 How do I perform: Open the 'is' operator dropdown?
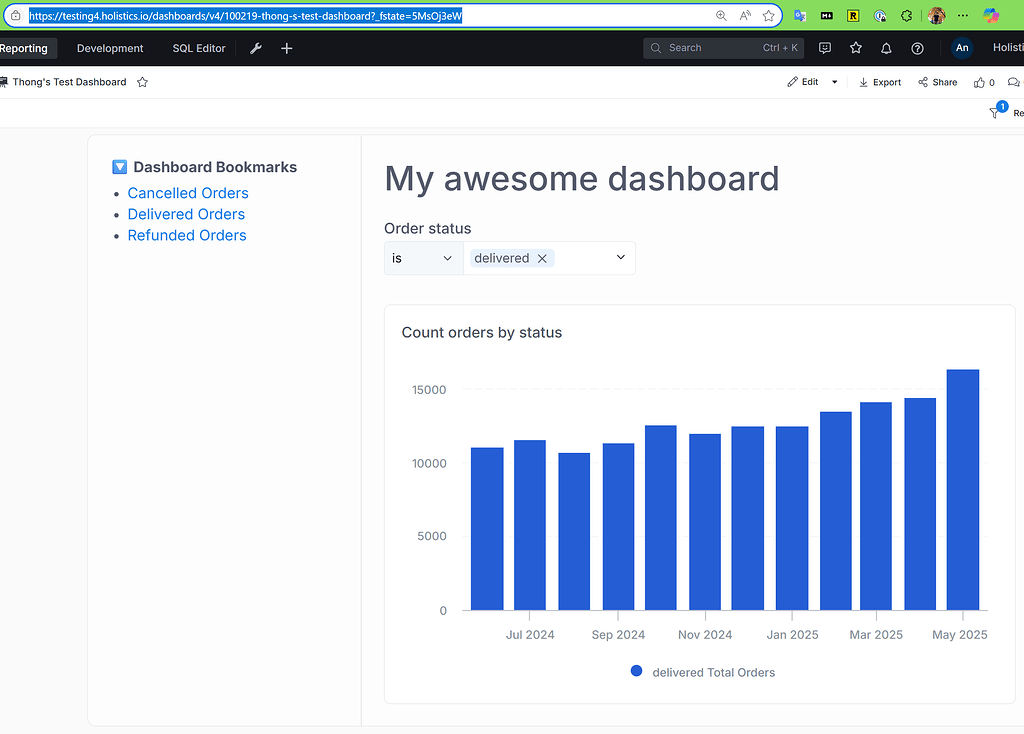[x=423, y=257]
